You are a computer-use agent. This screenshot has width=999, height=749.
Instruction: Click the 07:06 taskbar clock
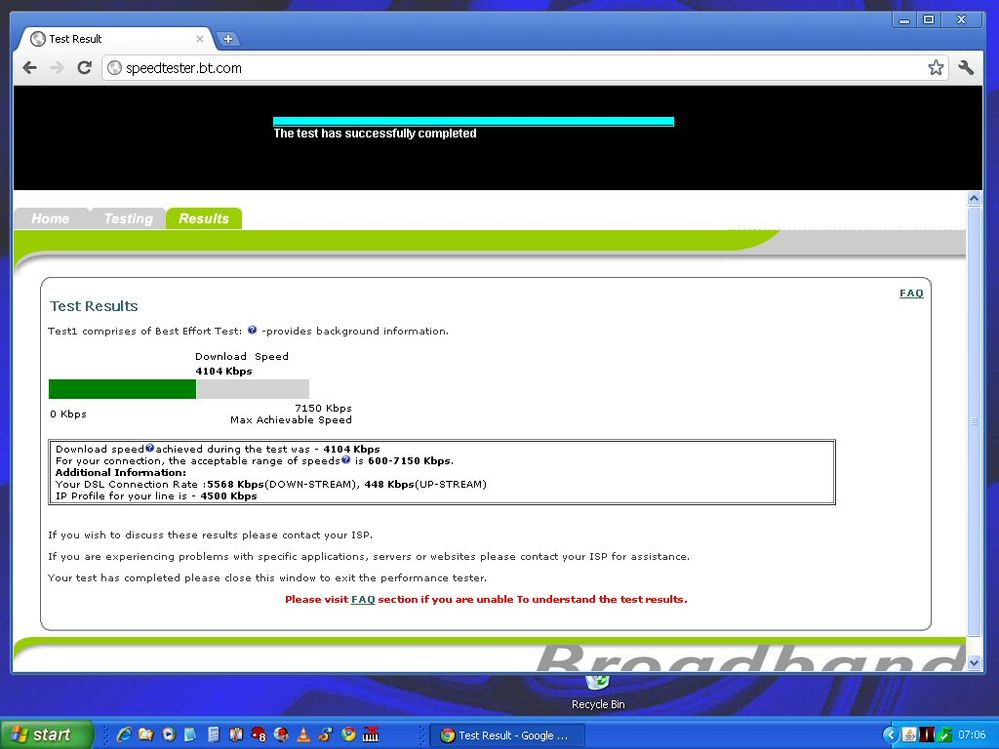972,735
